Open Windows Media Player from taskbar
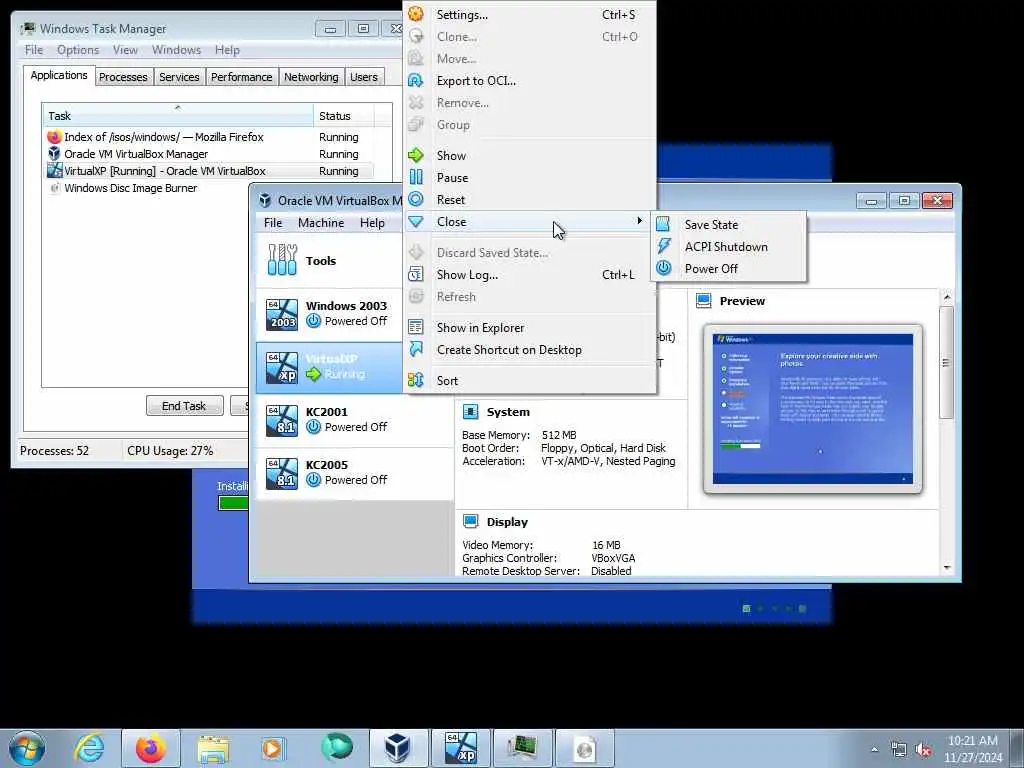Image resolution: width=1024 pixels, height=768 pixels. tap(273, 748)
